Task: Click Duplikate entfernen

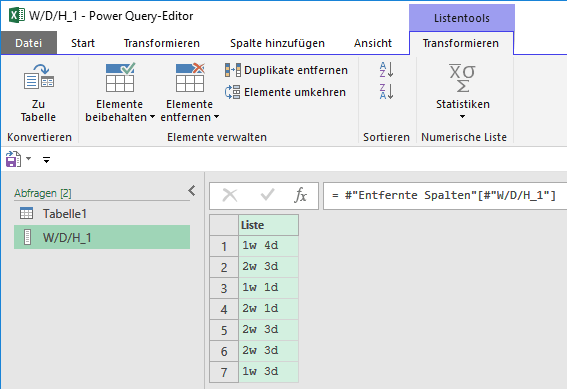Action: [286, 70]
